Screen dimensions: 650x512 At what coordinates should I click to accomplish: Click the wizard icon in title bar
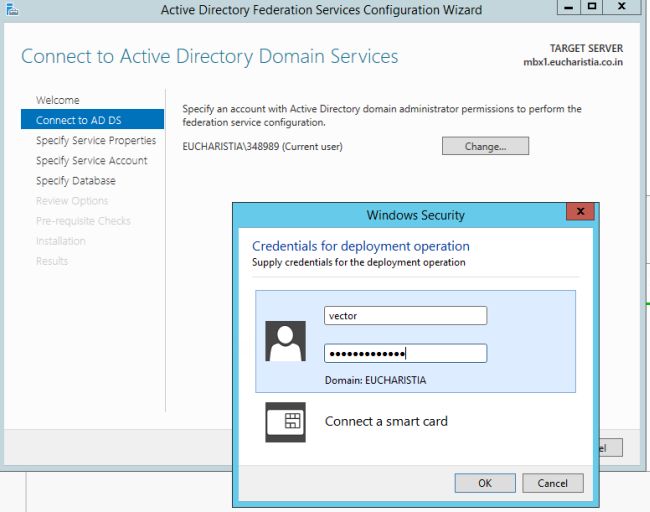point(13,10)
